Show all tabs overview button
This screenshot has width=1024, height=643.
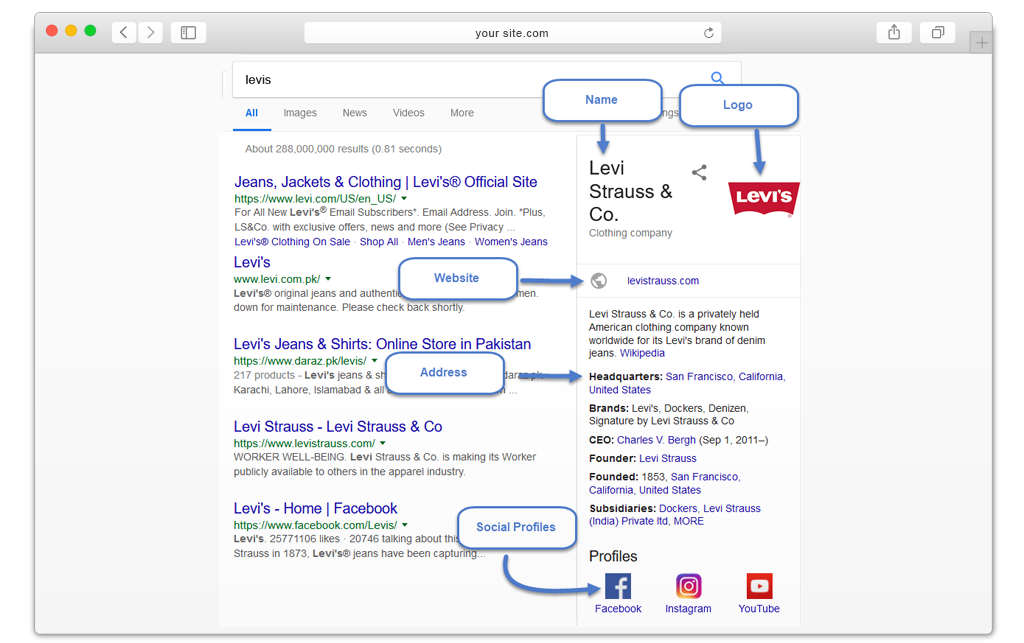[938, 32]
